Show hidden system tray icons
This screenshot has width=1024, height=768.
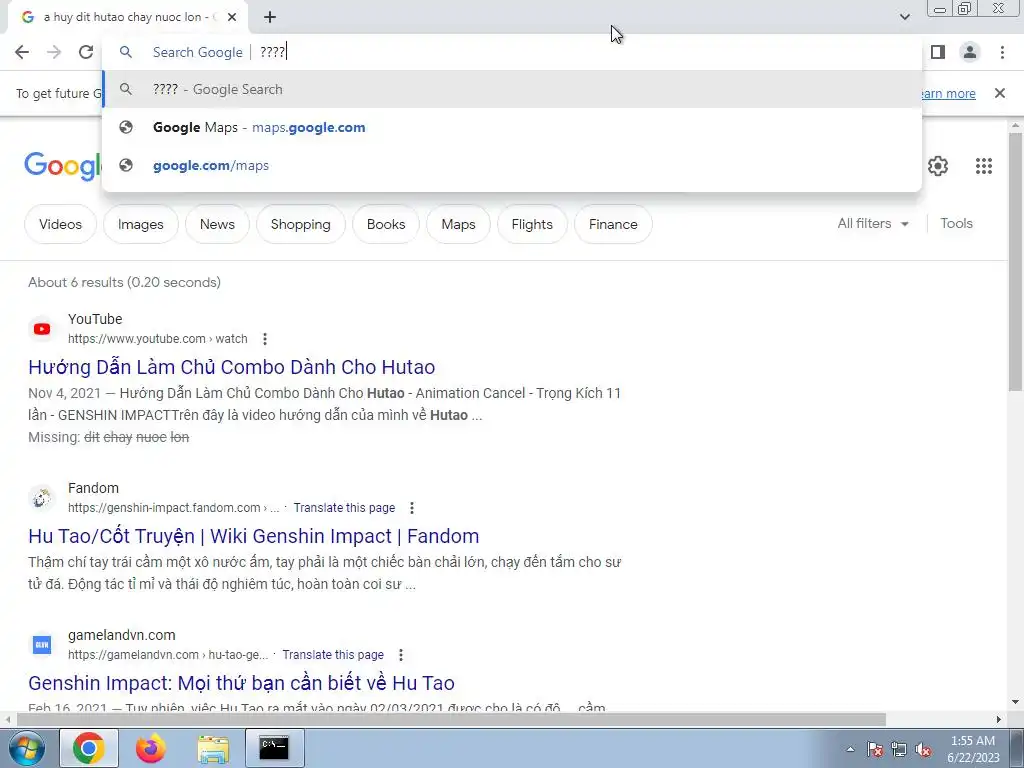(x=850, y=750)
